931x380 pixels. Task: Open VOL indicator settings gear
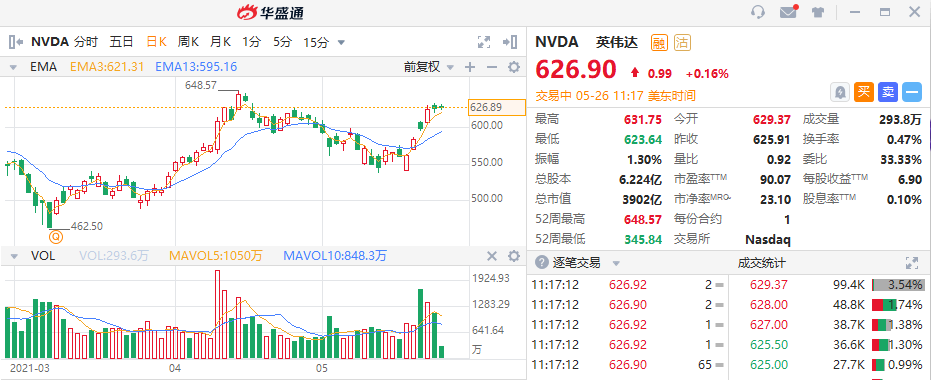tap(514, 256)
